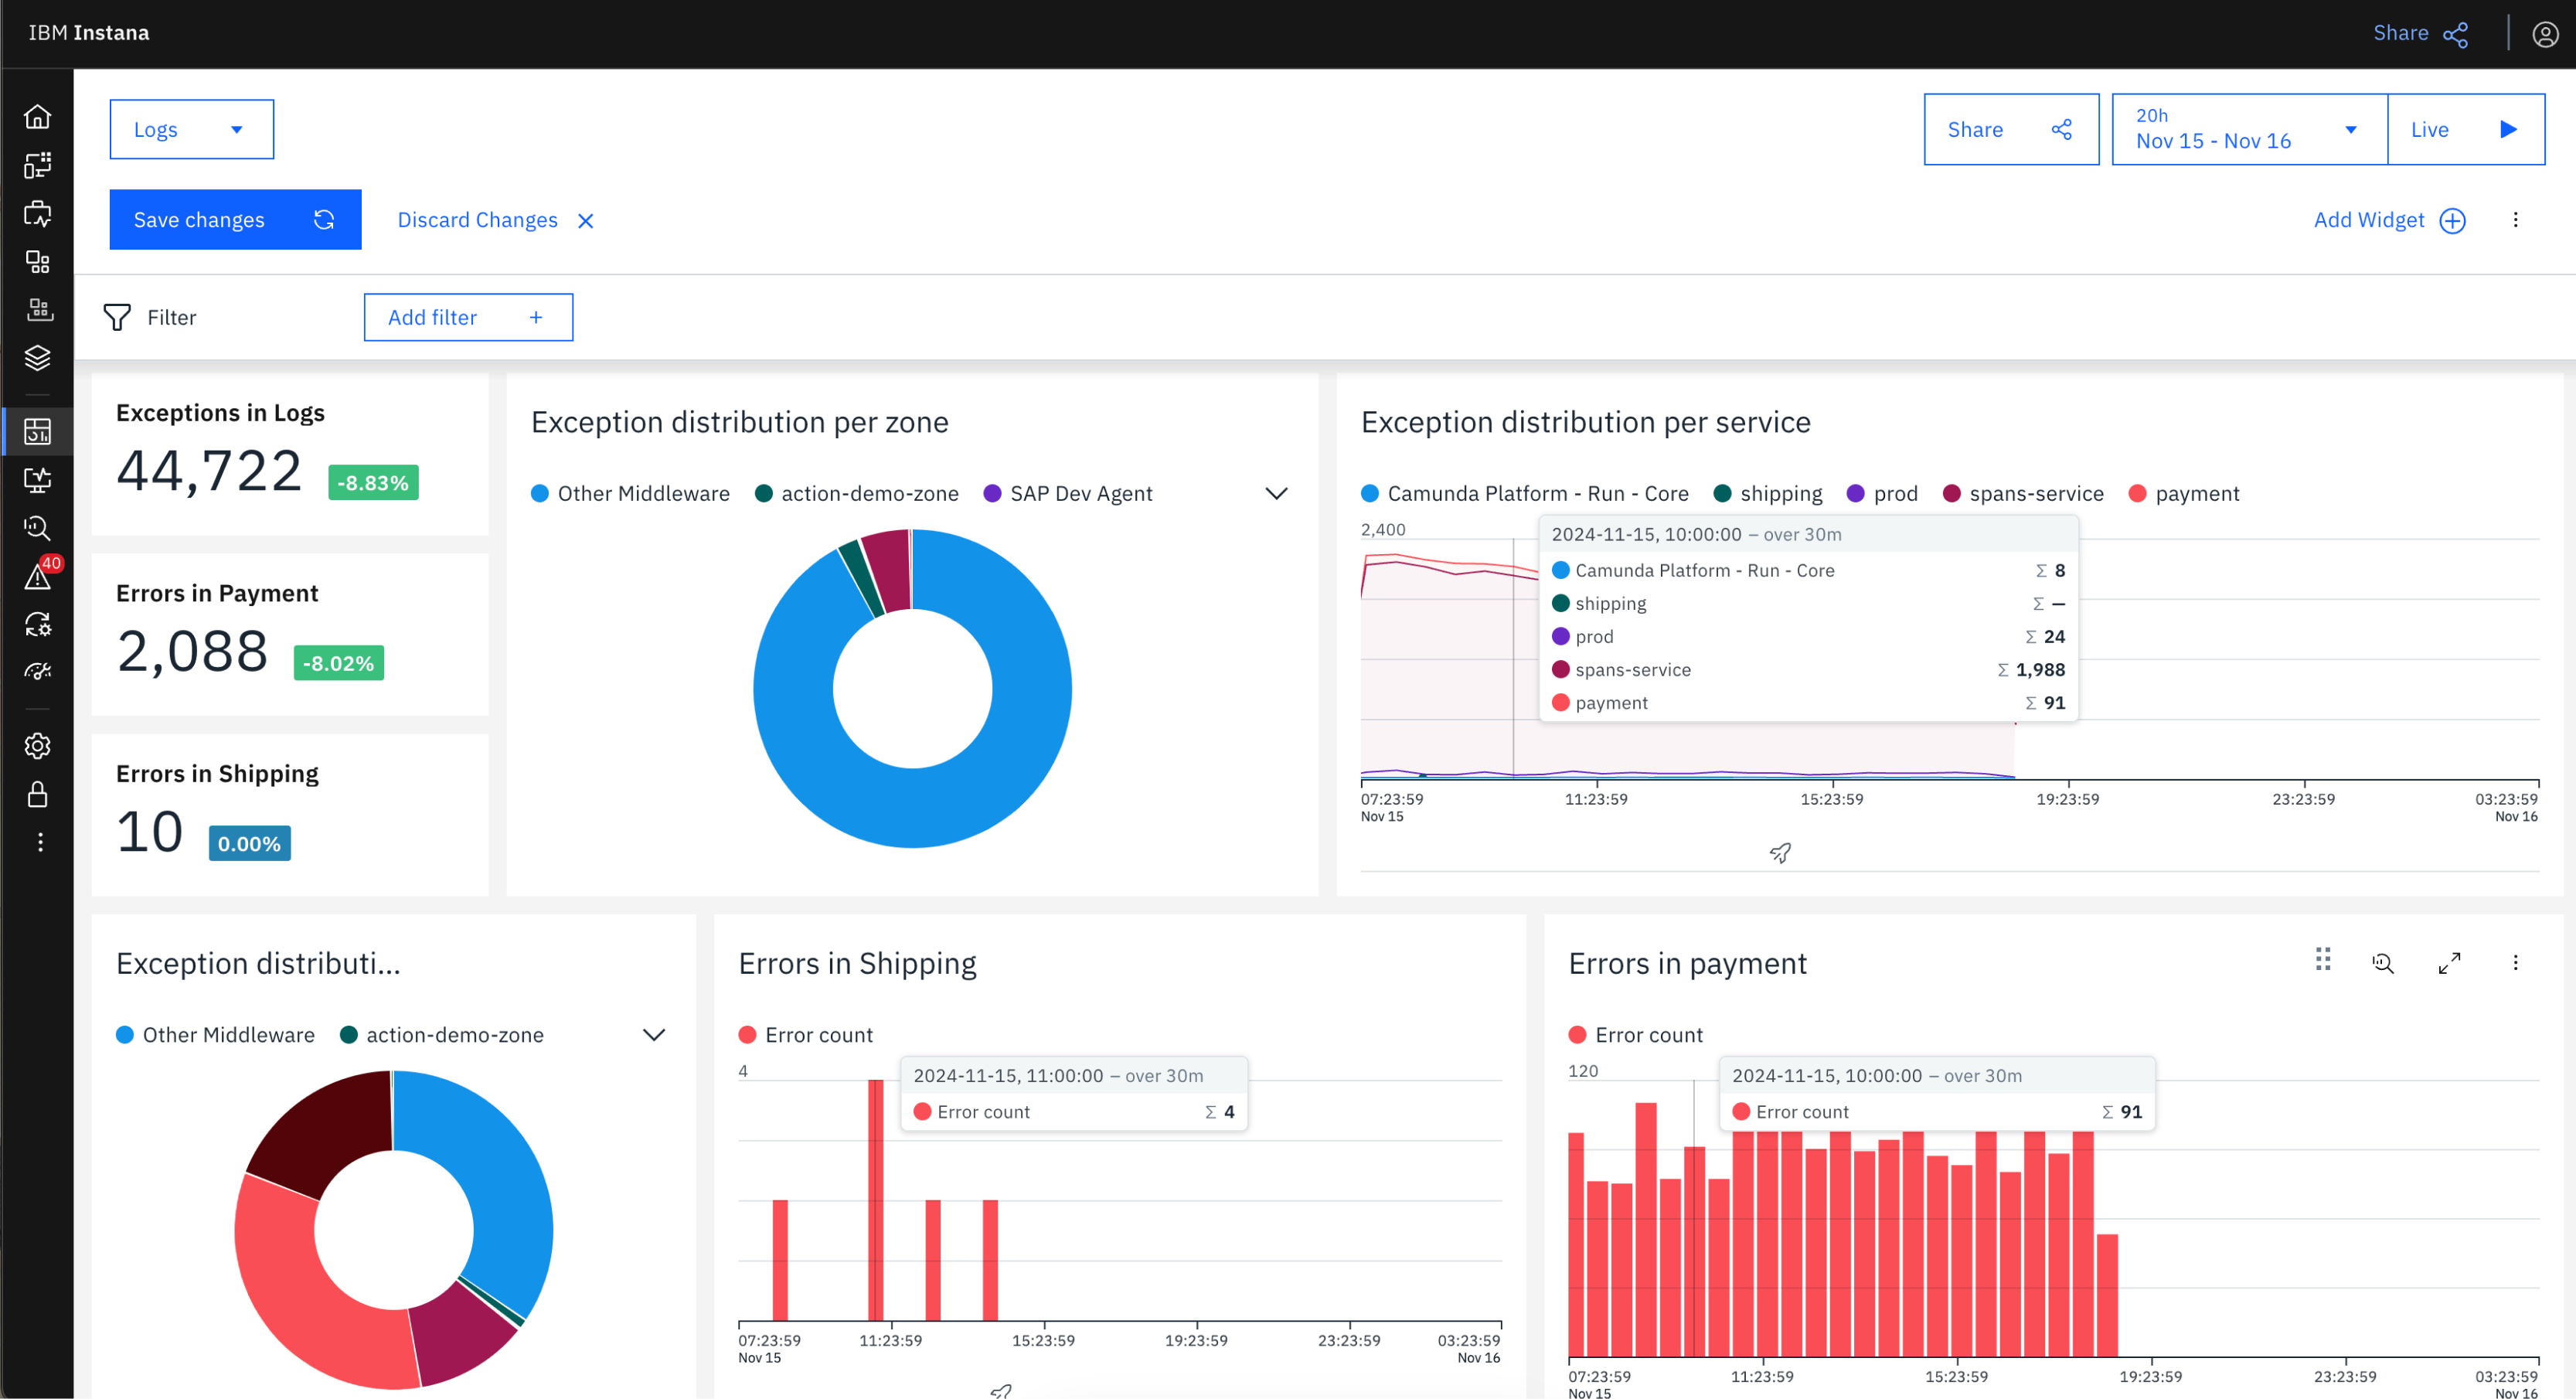Click the Share link in top header
The image size is (2576, 1399).
[2420, 33]
